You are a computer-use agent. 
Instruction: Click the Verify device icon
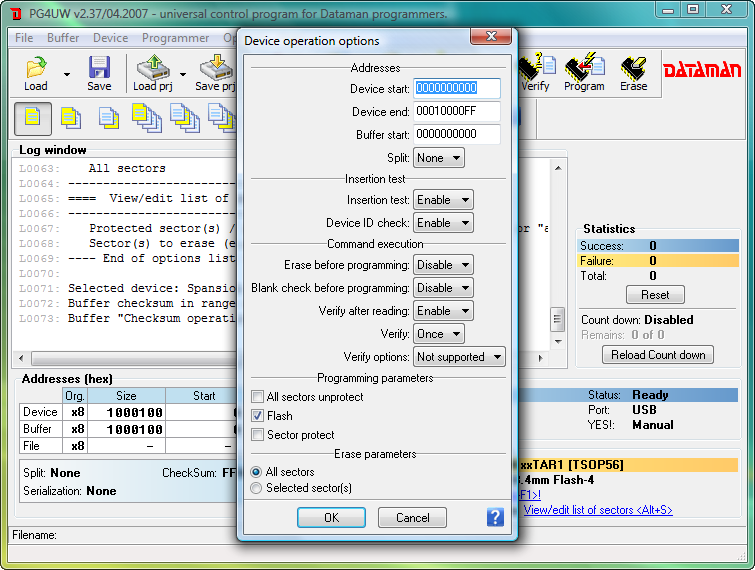pos(537,72)
